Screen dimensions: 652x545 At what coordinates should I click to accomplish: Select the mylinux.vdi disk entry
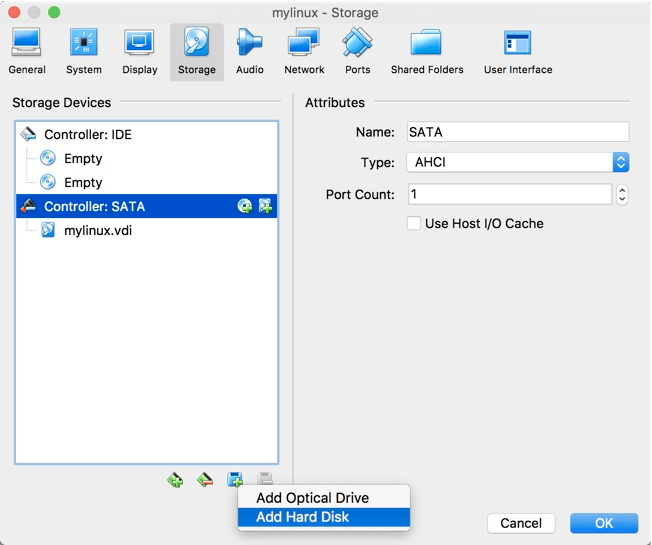coord(146,230)
